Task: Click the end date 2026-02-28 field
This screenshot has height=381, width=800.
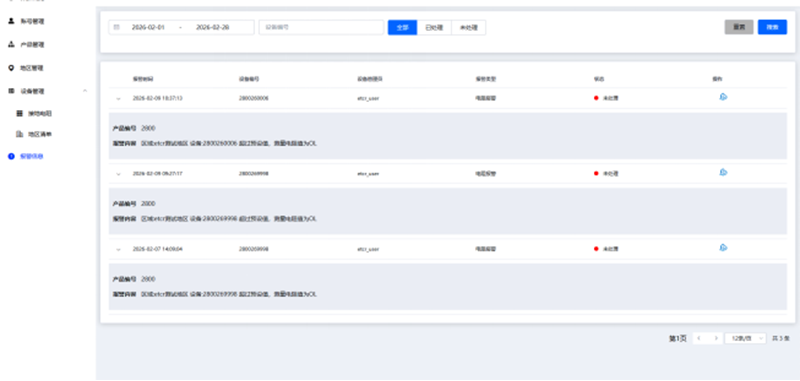Action: point(213,27)
